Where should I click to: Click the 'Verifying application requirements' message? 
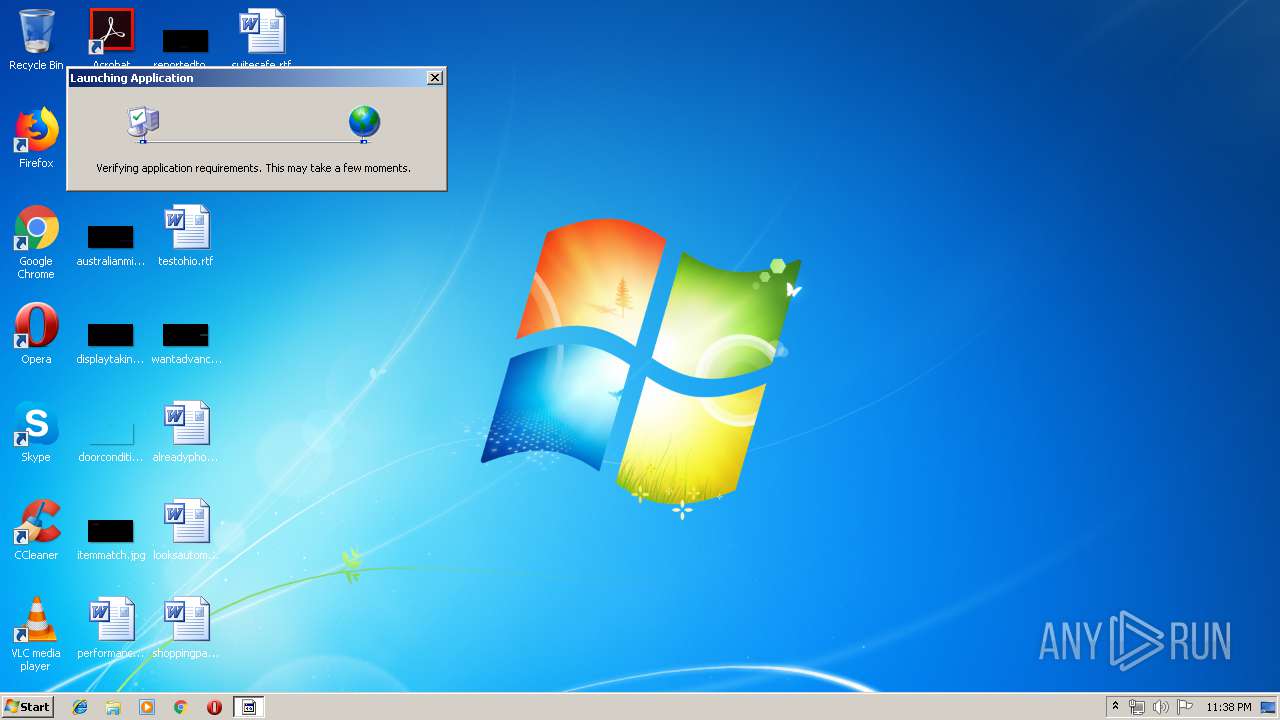pos(253,168)
